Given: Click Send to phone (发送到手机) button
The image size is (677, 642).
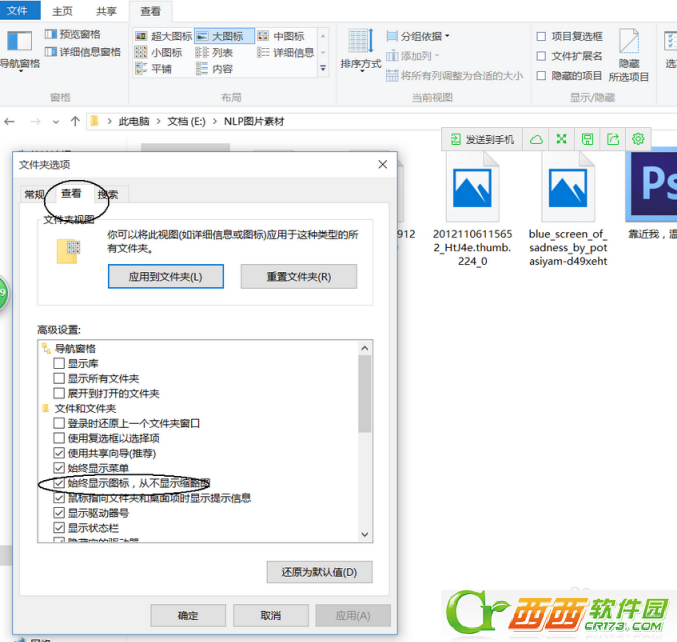Looking at the screenshot, I should pyautogui.click(x=482, y=139).
